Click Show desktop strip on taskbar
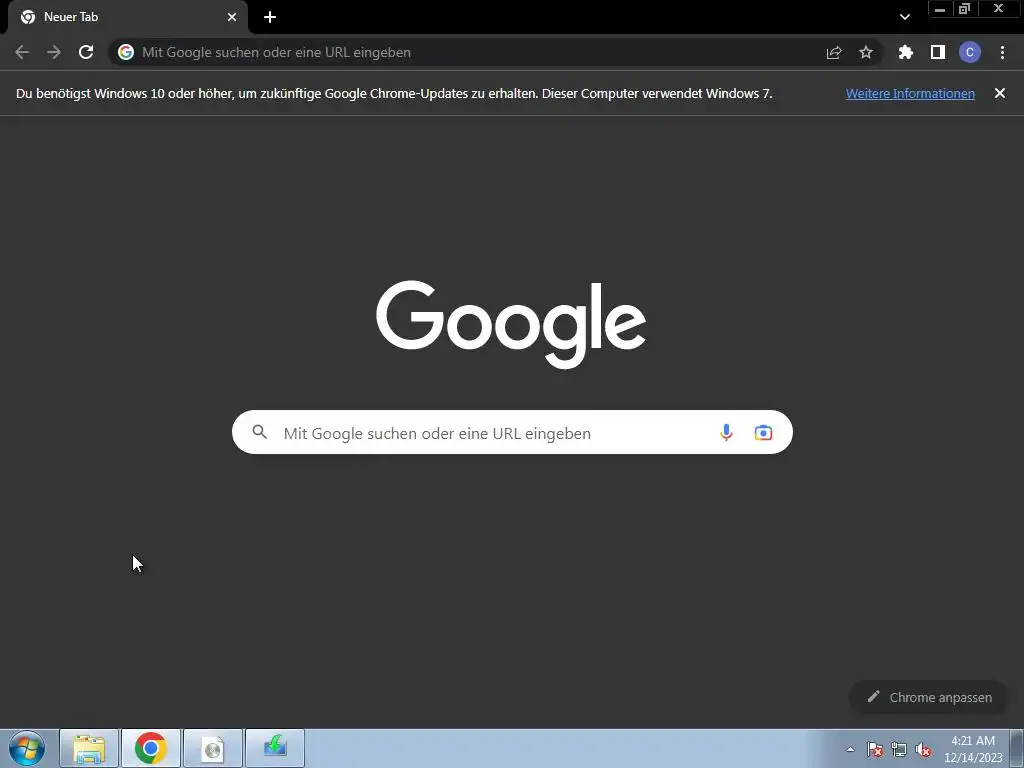 1017,748
